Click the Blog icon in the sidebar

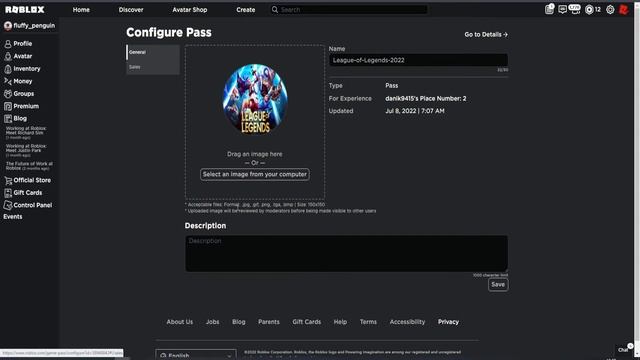(8, 119)
